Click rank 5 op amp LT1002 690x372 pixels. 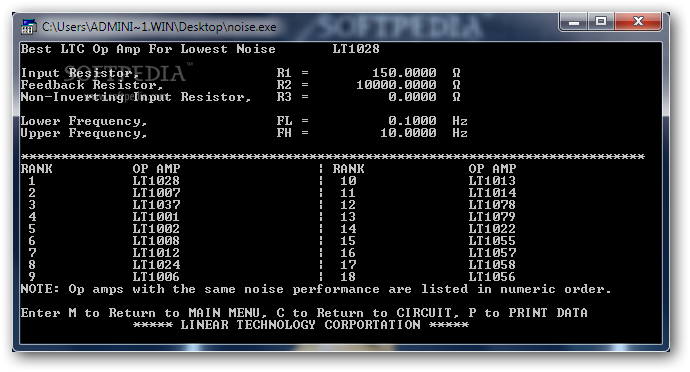tap(156, 229)
